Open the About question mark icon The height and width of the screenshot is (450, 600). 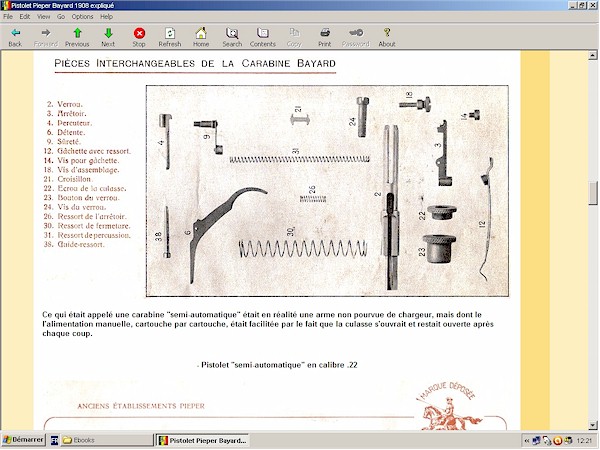[x=387, y=33]
